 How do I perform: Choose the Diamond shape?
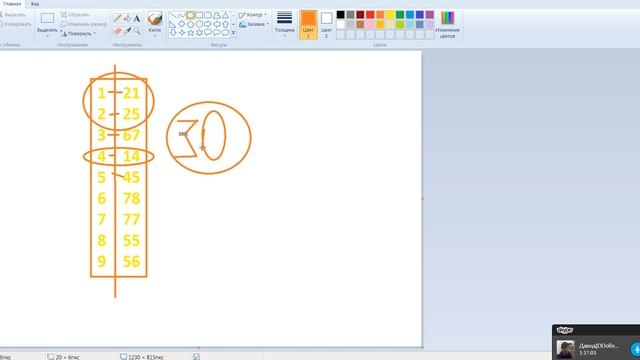[182, 24]
